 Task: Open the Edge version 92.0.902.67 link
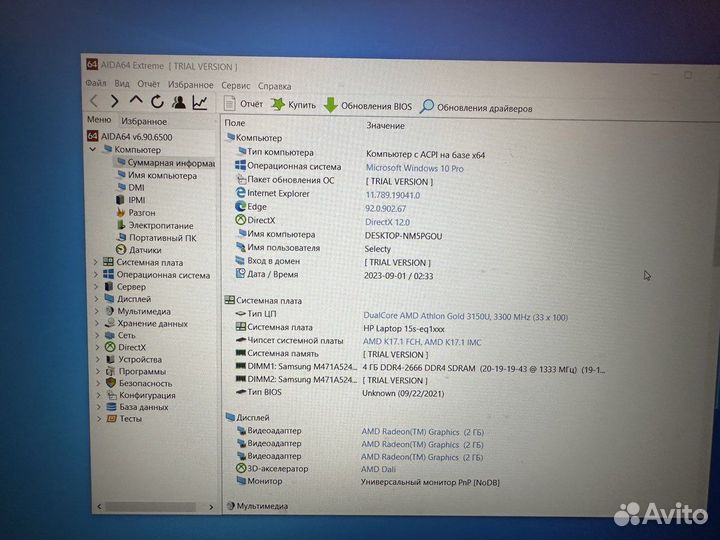point(385,208)
